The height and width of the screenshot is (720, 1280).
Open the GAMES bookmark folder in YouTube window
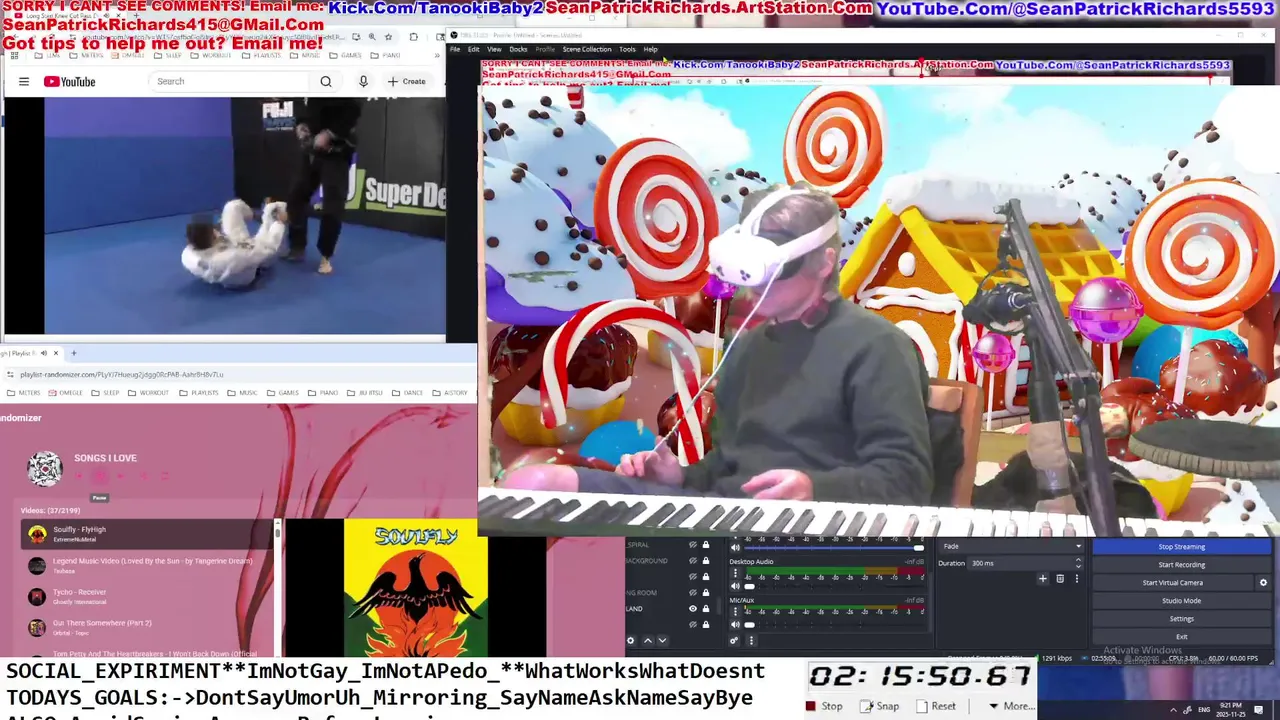(345, 55)
